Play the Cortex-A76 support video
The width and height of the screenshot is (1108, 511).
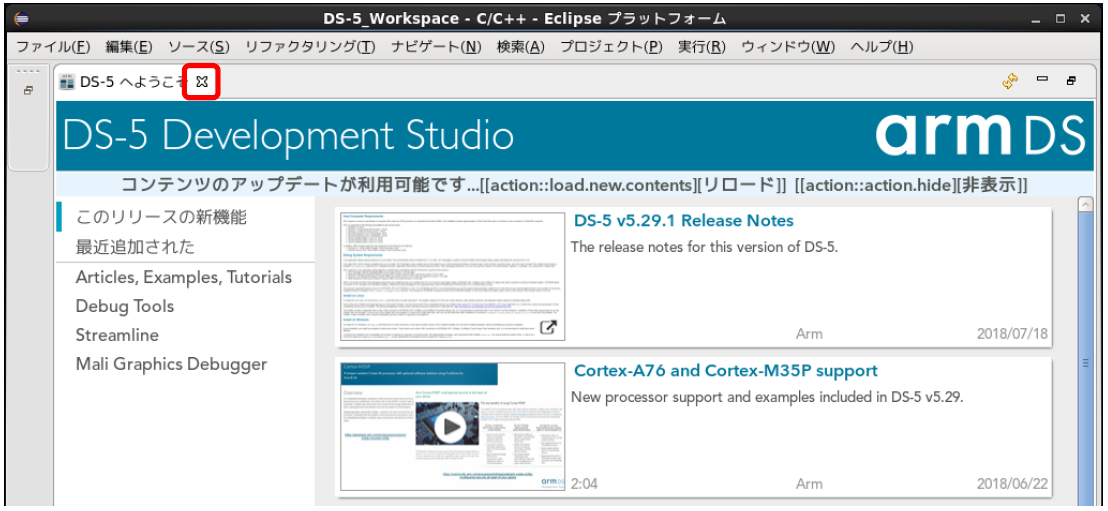pyautogui.click(x=451, y=427)
